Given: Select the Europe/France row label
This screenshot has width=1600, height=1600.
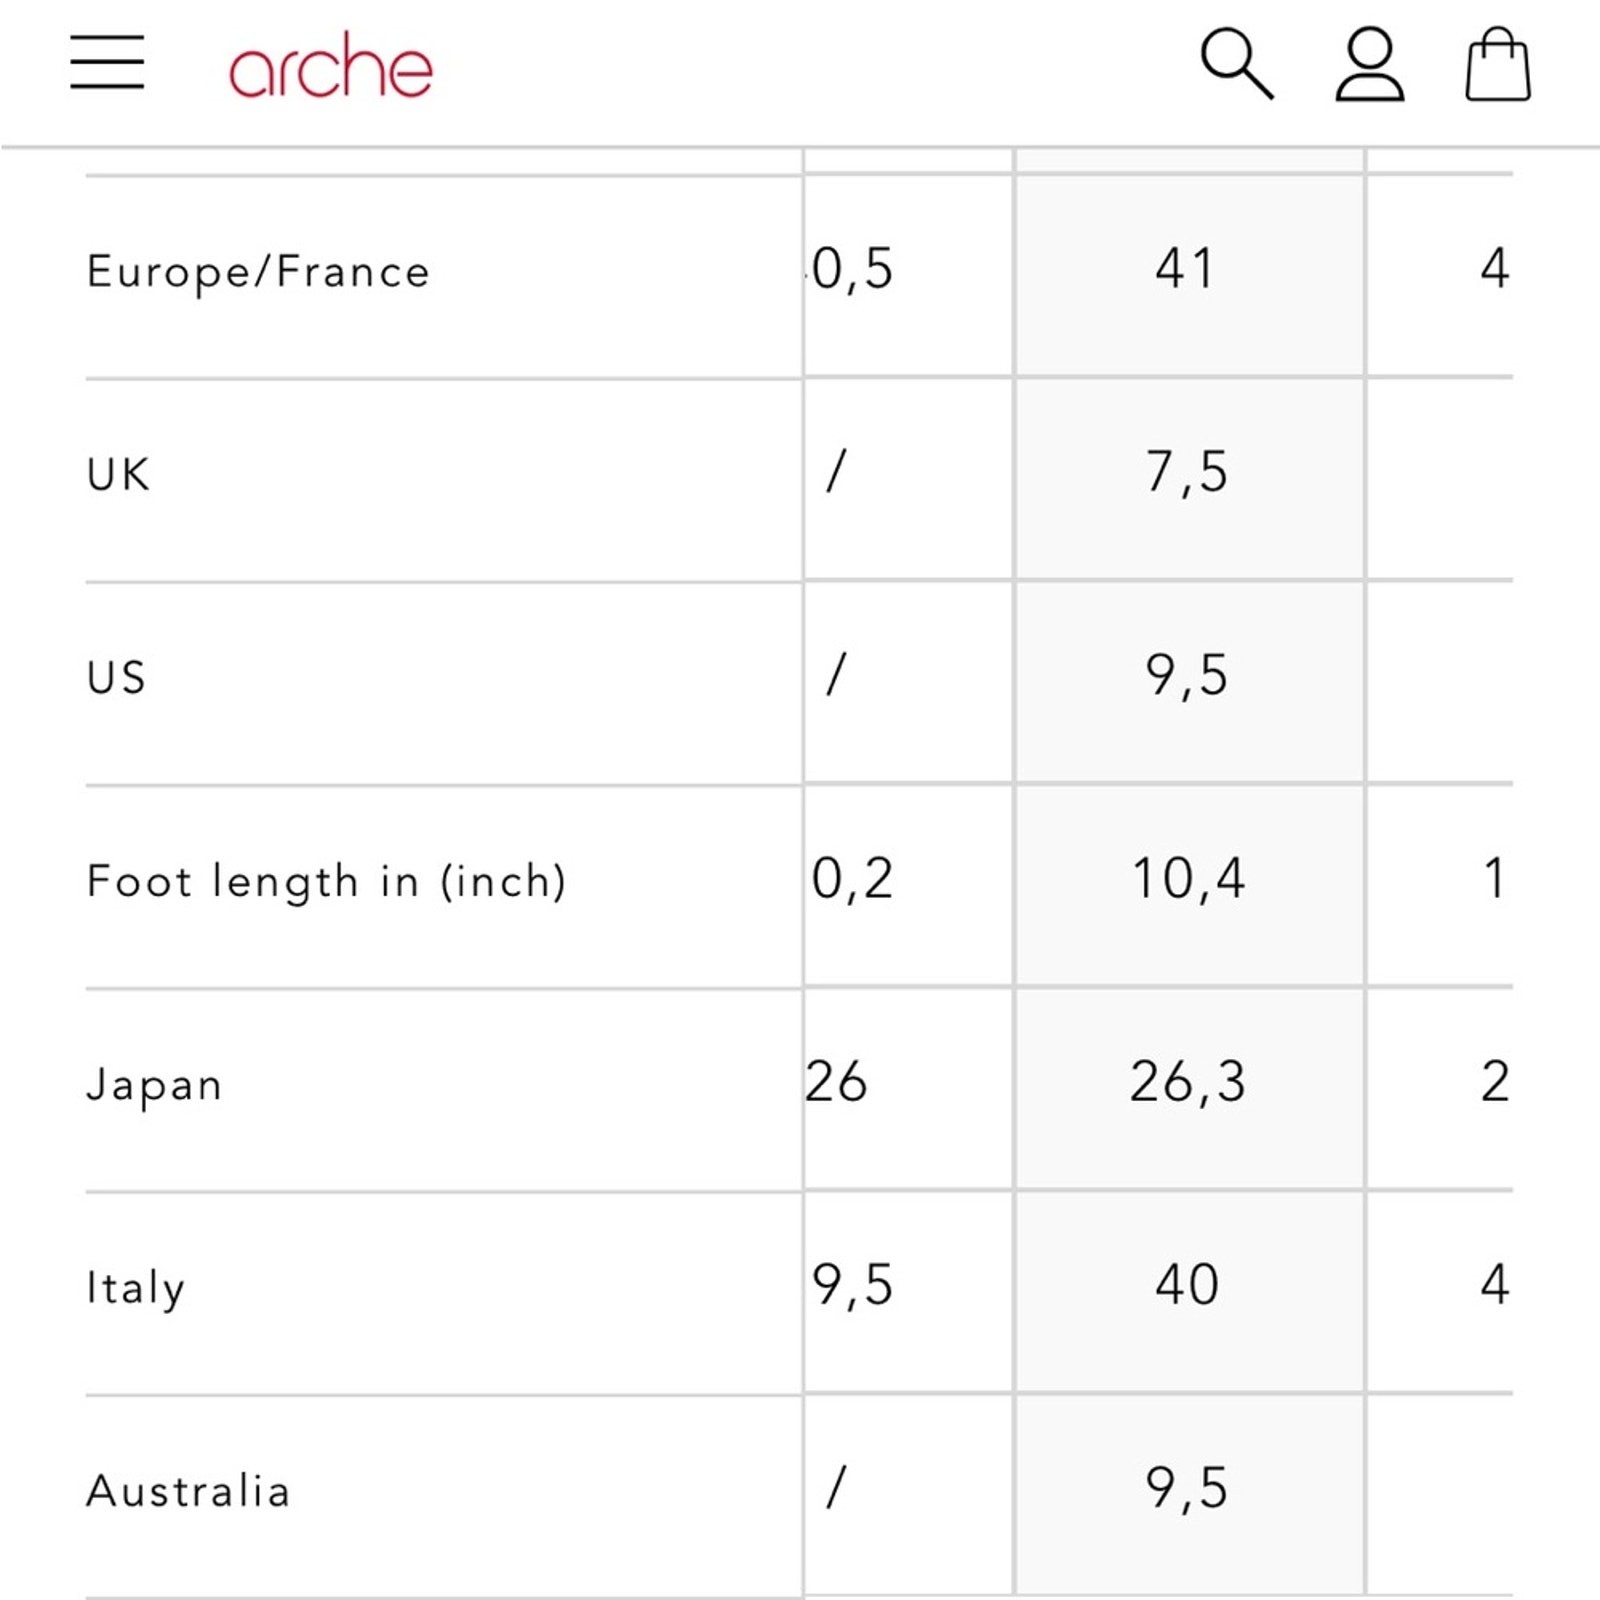Looking at the screenshot, I should click(258, 272).
